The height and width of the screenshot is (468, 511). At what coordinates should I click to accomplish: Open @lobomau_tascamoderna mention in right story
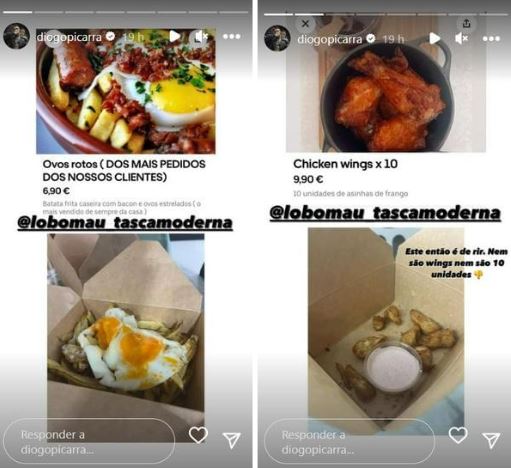click(385, 213)
